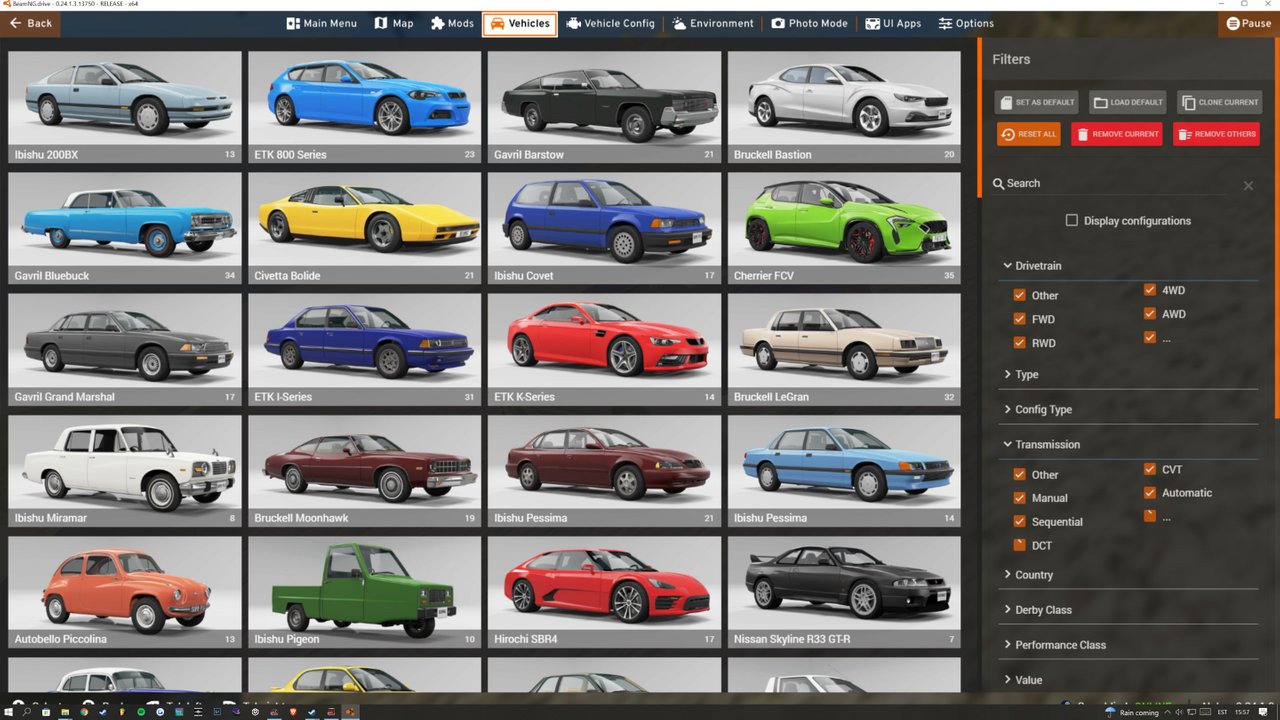Uncheck the Sequential transmission checkbox

(1020, 521)
